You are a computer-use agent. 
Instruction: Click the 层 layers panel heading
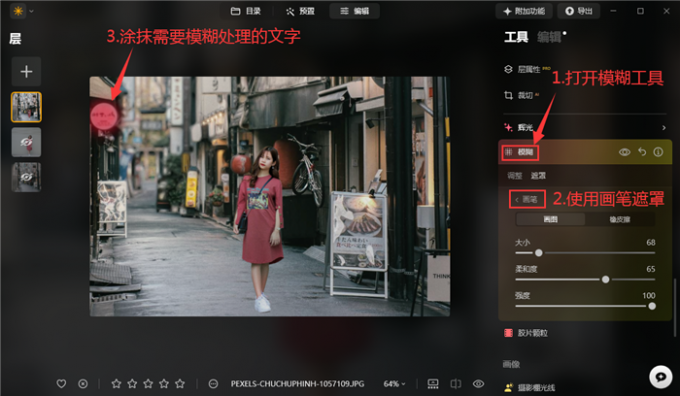15,39
